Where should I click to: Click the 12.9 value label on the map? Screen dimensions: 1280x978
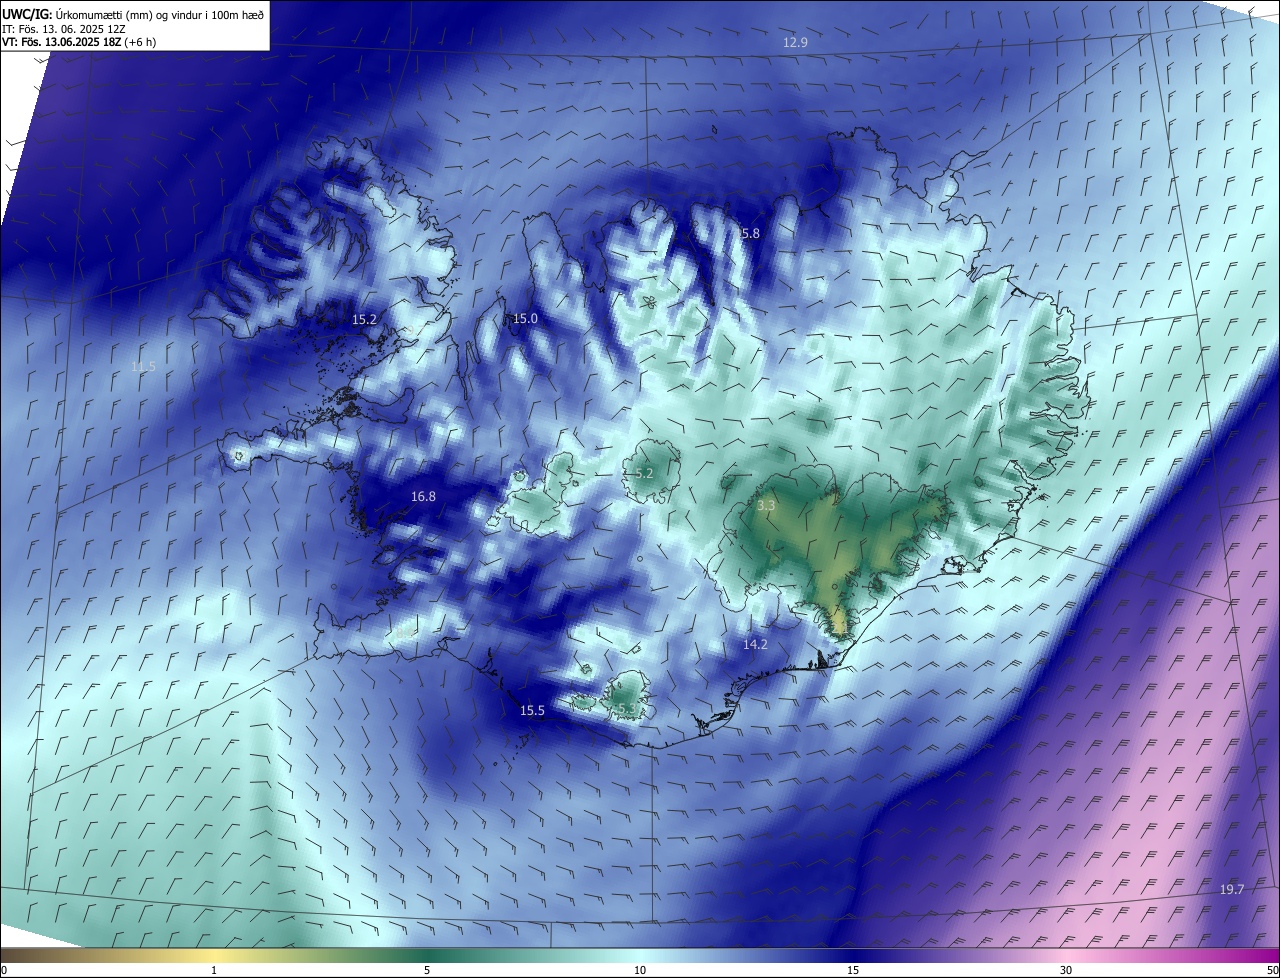point(795,43)
